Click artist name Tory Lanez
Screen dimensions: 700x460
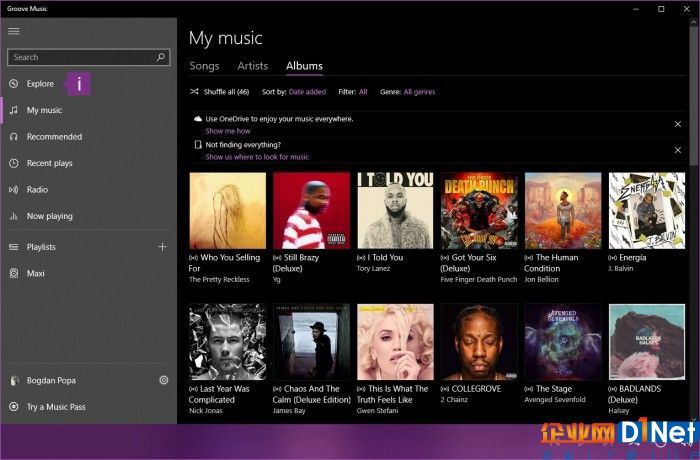tap(373, 268)
